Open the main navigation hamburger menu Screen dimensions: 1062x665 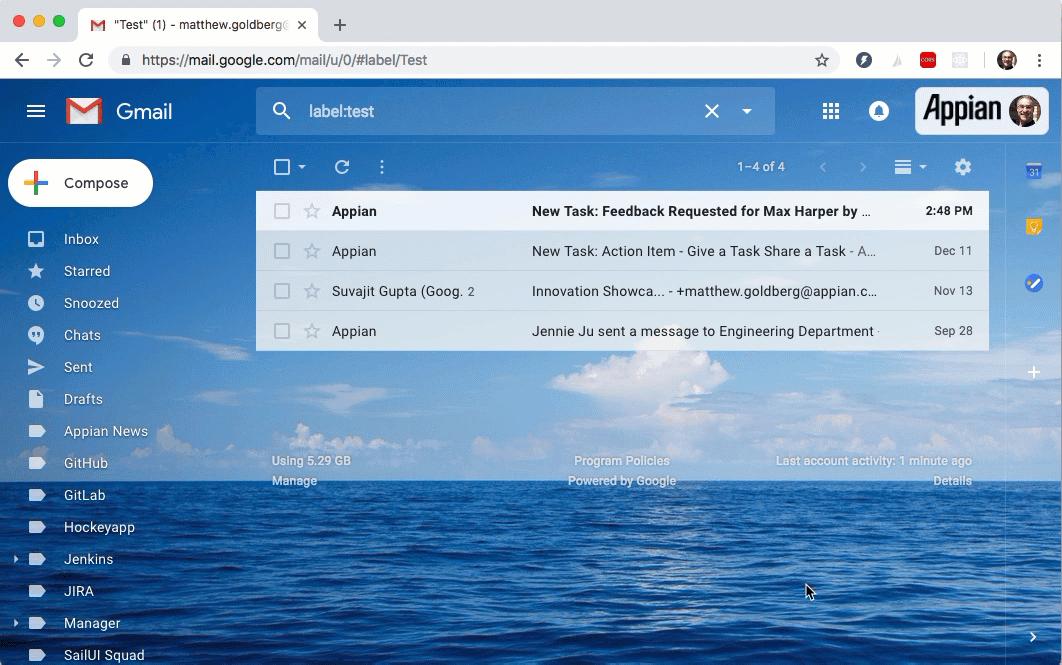pyautogui.click(x=36, y=111)
